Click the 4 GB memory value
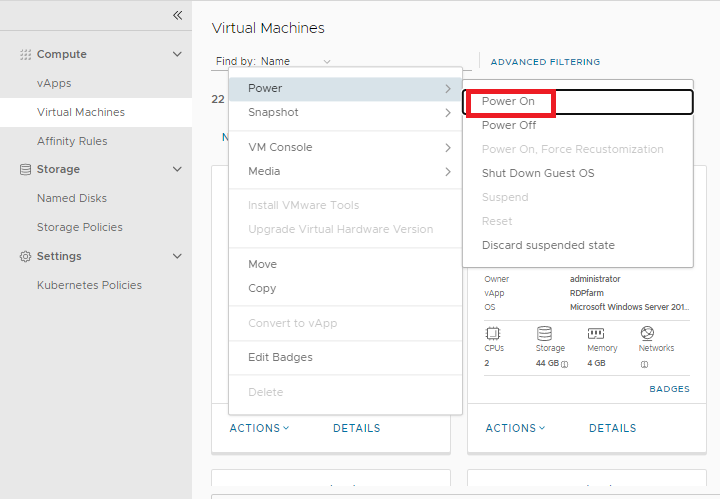This screenshot has width=720, height=499. pos(596,363)
